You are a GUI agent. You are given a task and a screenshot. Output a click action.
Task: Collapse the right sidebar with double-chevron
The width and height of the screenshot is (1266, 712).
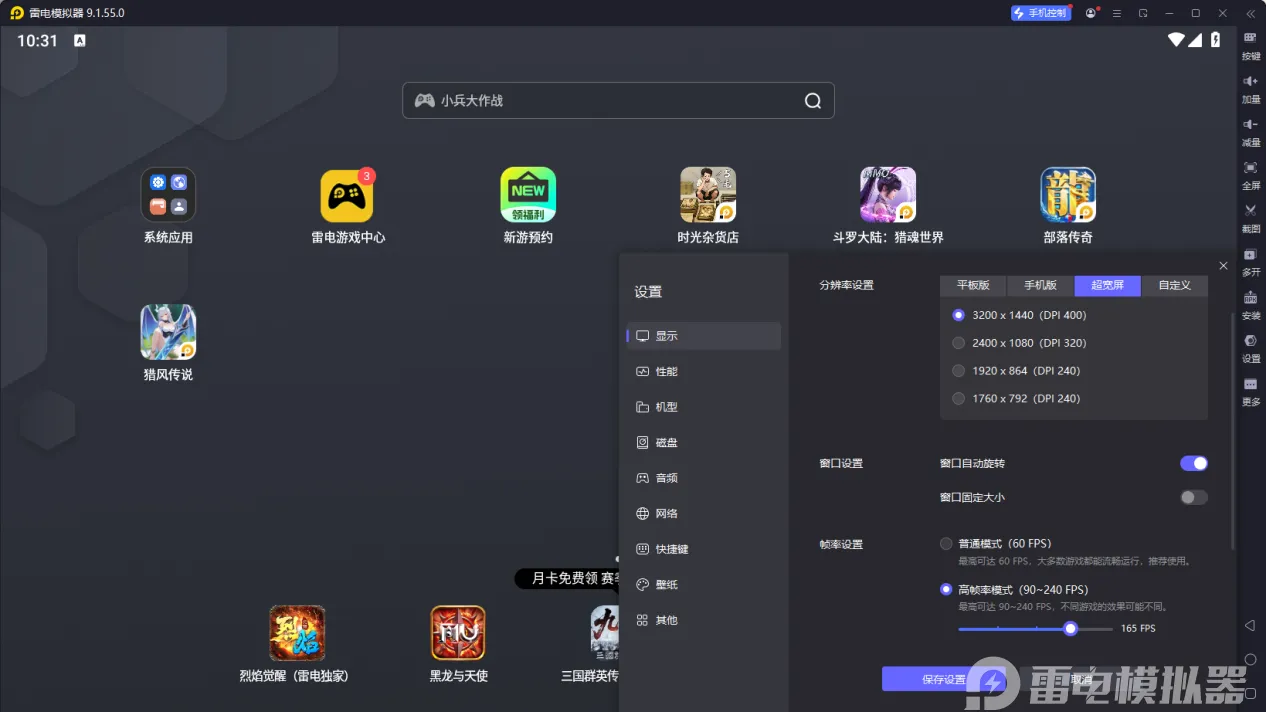tap(1250, 13)
